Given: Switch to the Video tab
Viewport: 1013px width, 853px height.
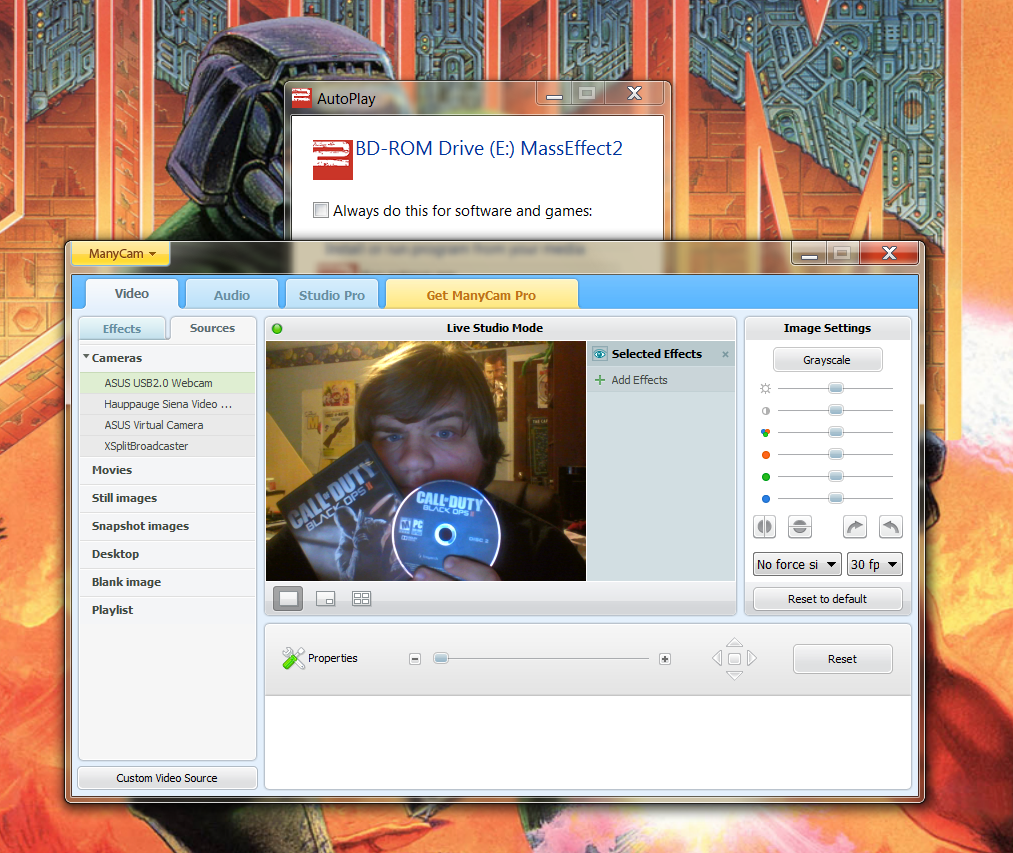Looking at the screenshot, I should pos(132,294).
